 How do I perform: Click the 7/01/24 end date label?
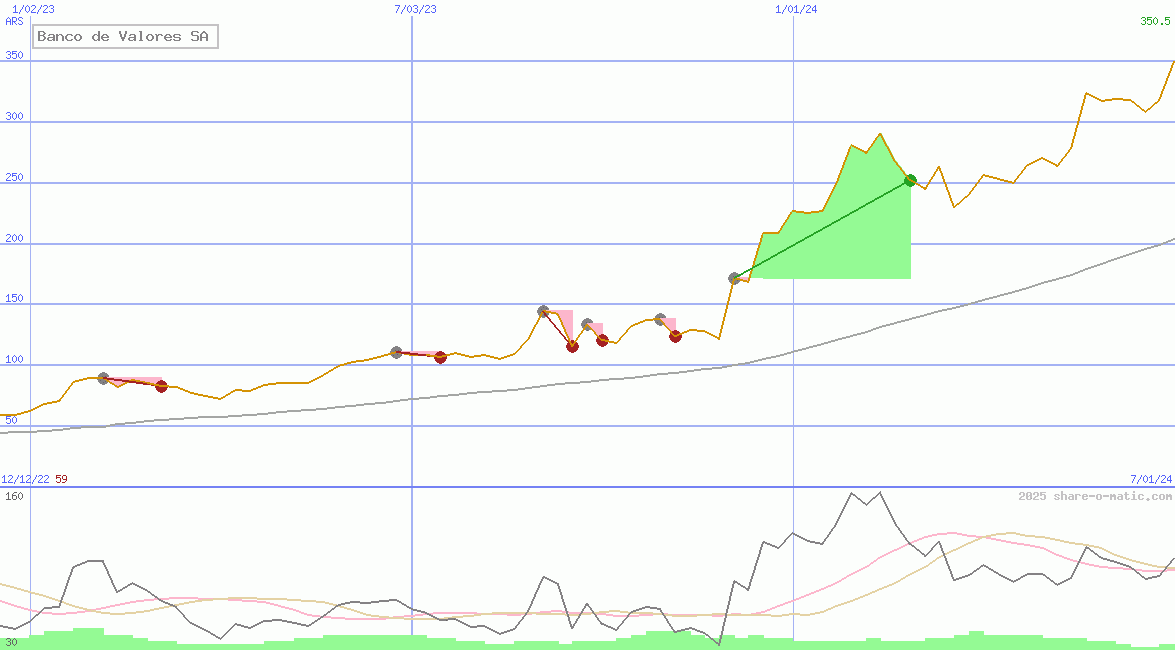(1151, 479)
